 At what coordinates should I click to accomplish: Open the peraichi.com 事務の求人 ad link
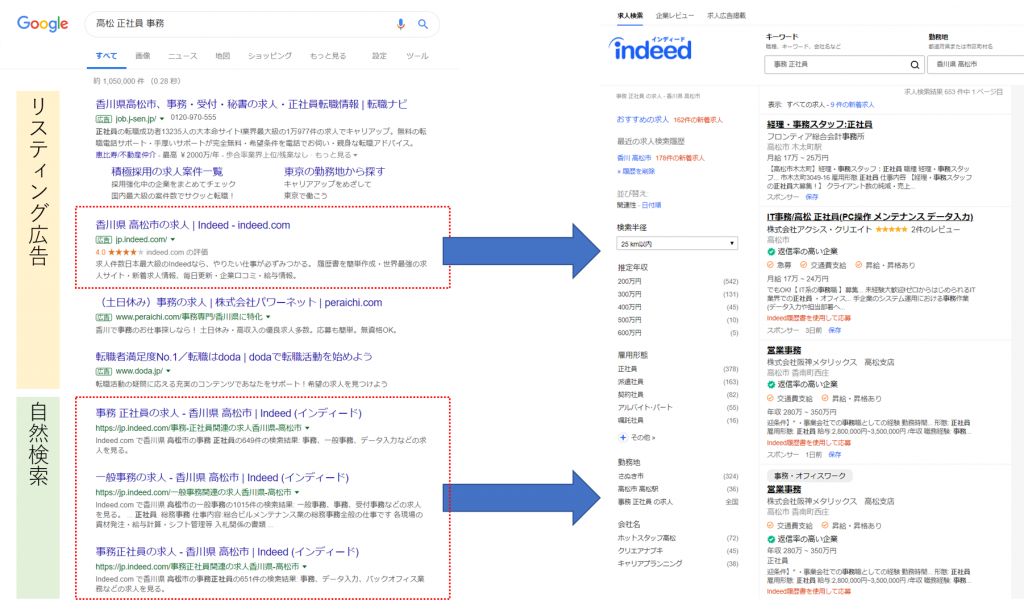click(x=239, y=303)
